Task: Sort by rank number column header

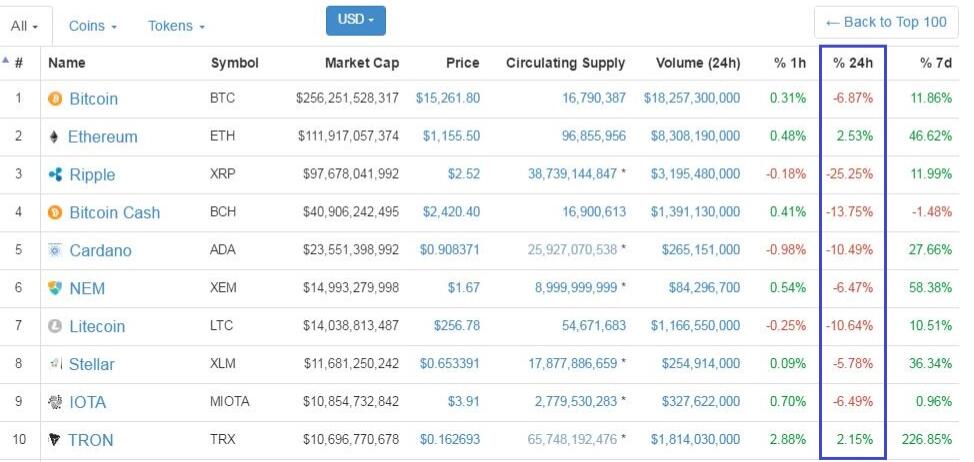Action: pyautogui.click(x=18, y=63)
